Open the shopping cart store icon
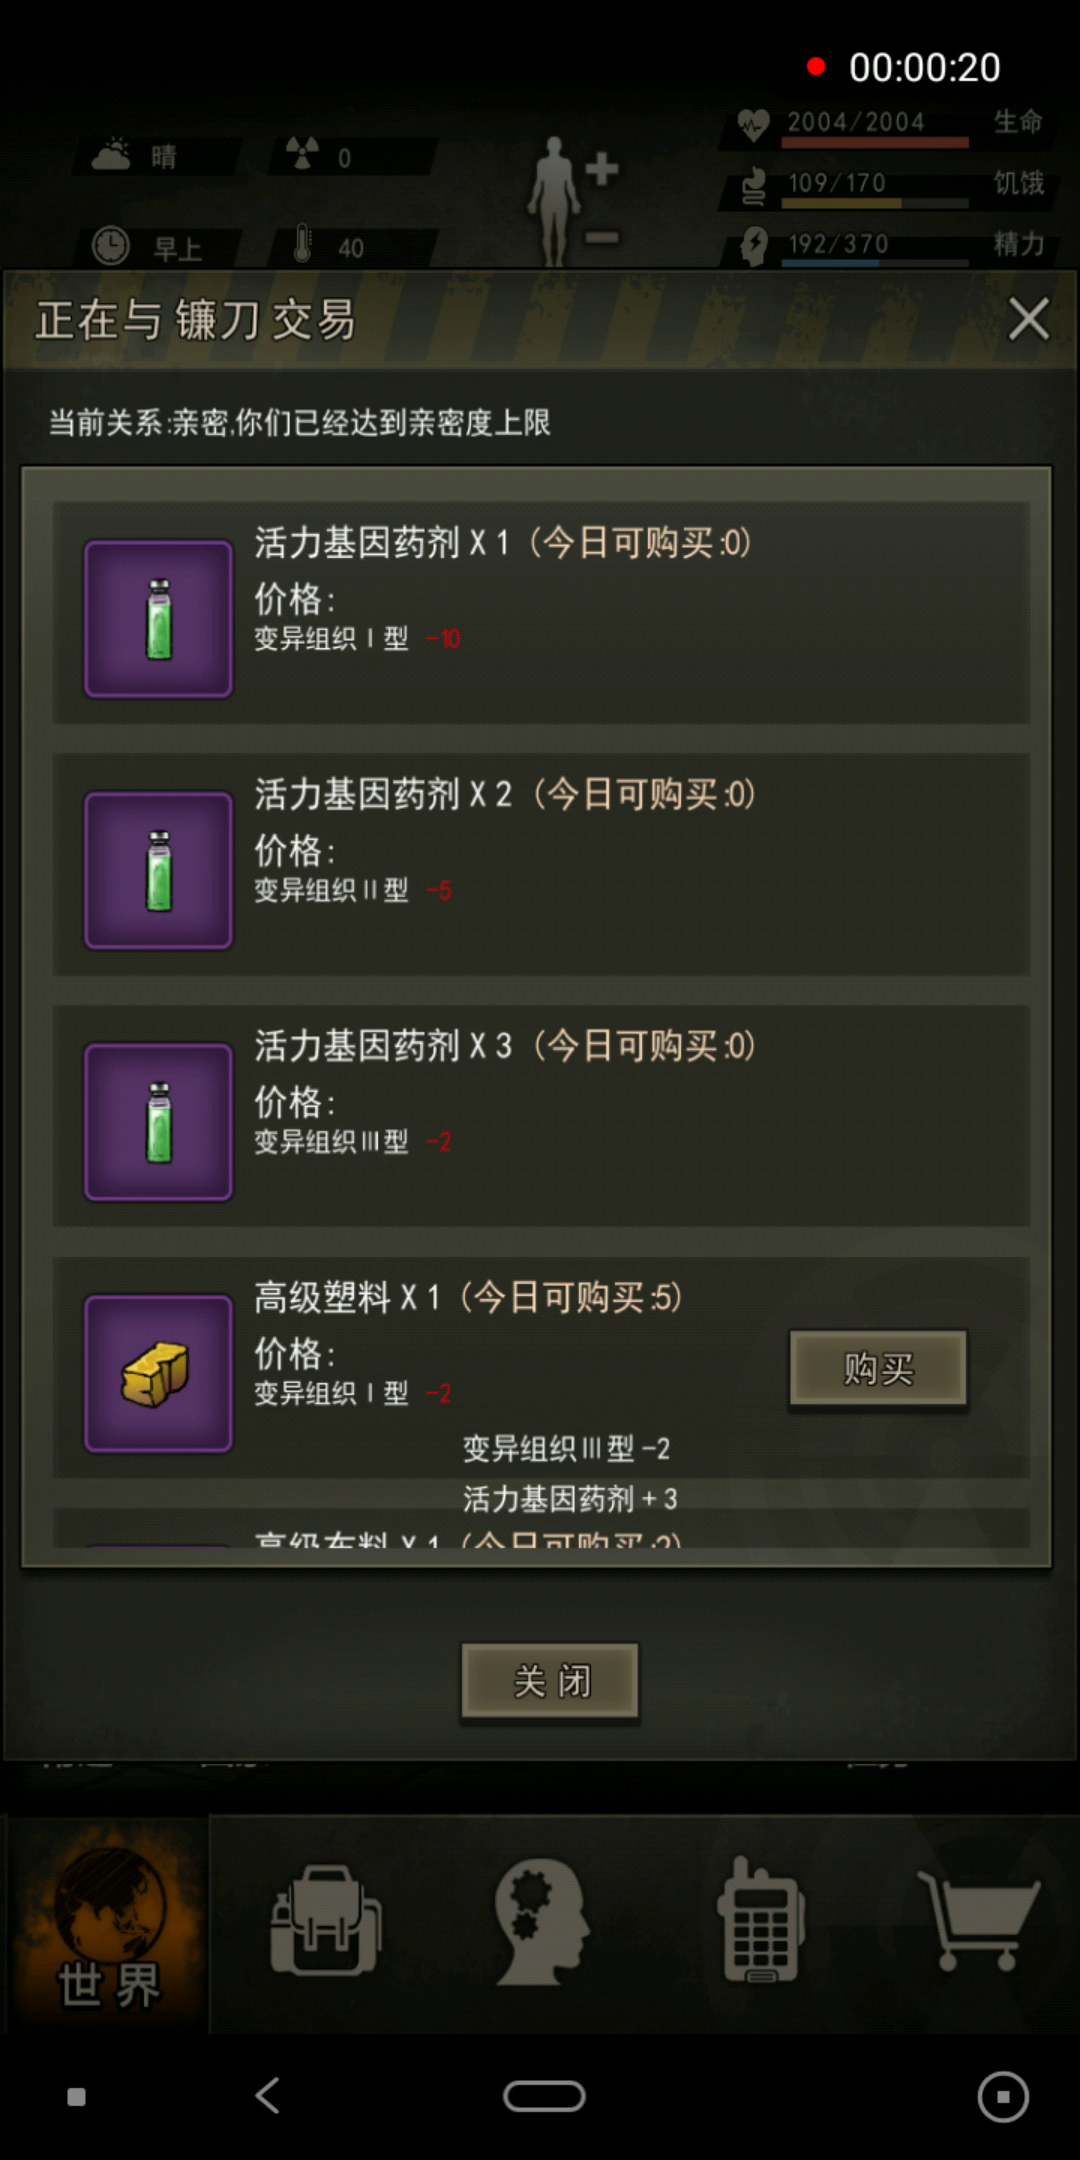This screenshot has width=1080, height=2160. click(978, 1920)
